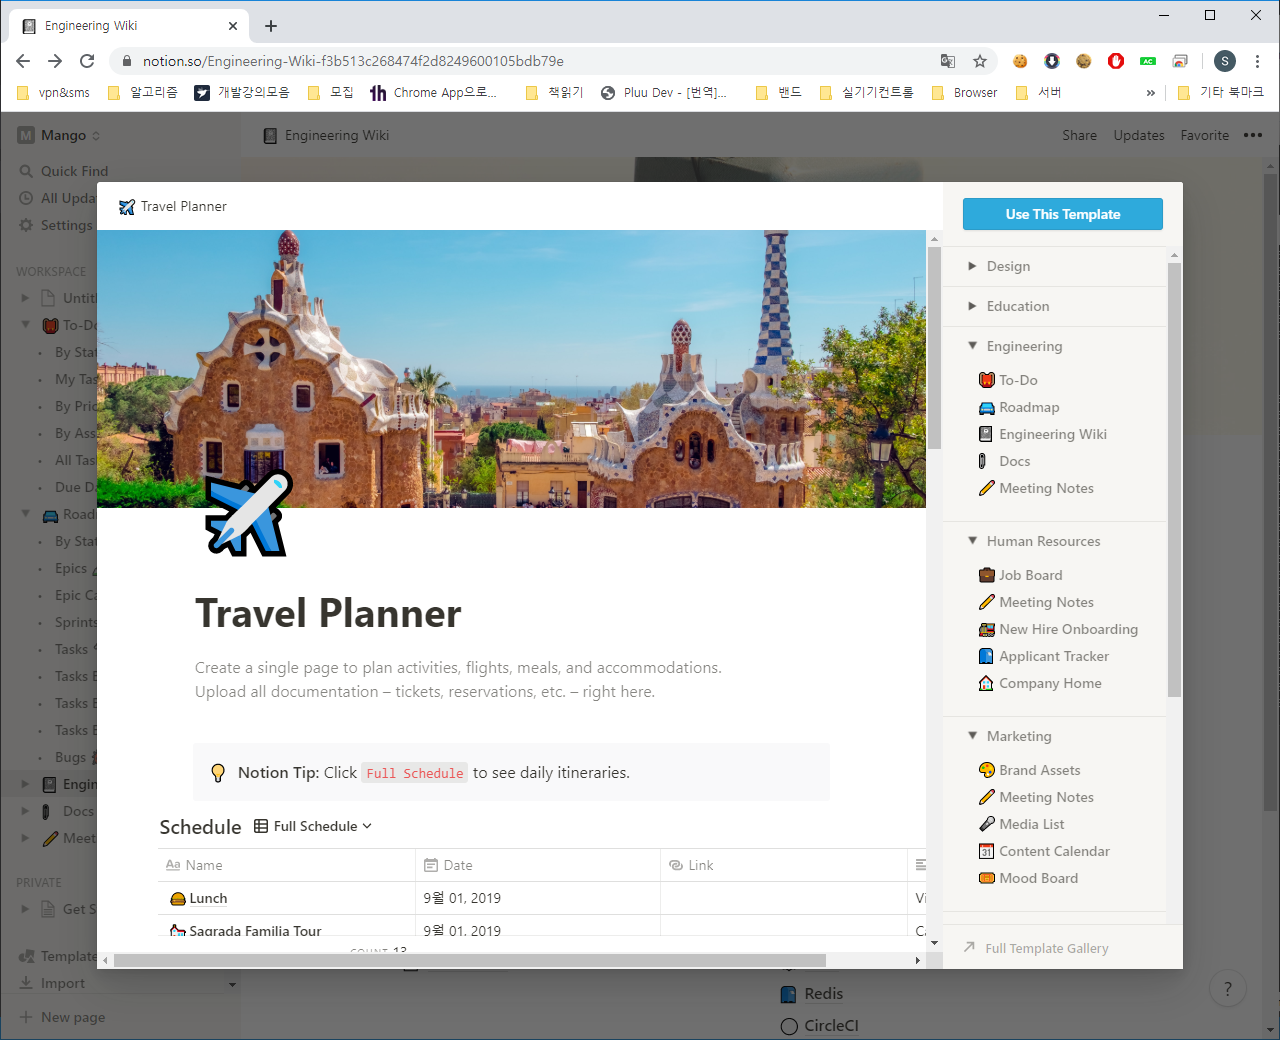Click New page at sidebar bottom
This screenshot has height=1040, width=1280.
62,1017
